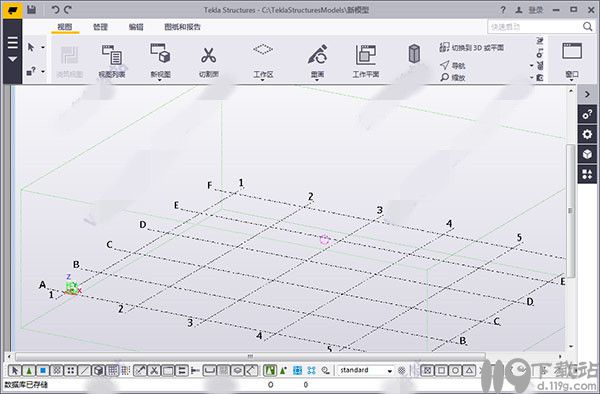Viewport: 600px width, 394px height.
Task: Collapse ribbon with down triangle on left panel
Action: pos(12,59)
